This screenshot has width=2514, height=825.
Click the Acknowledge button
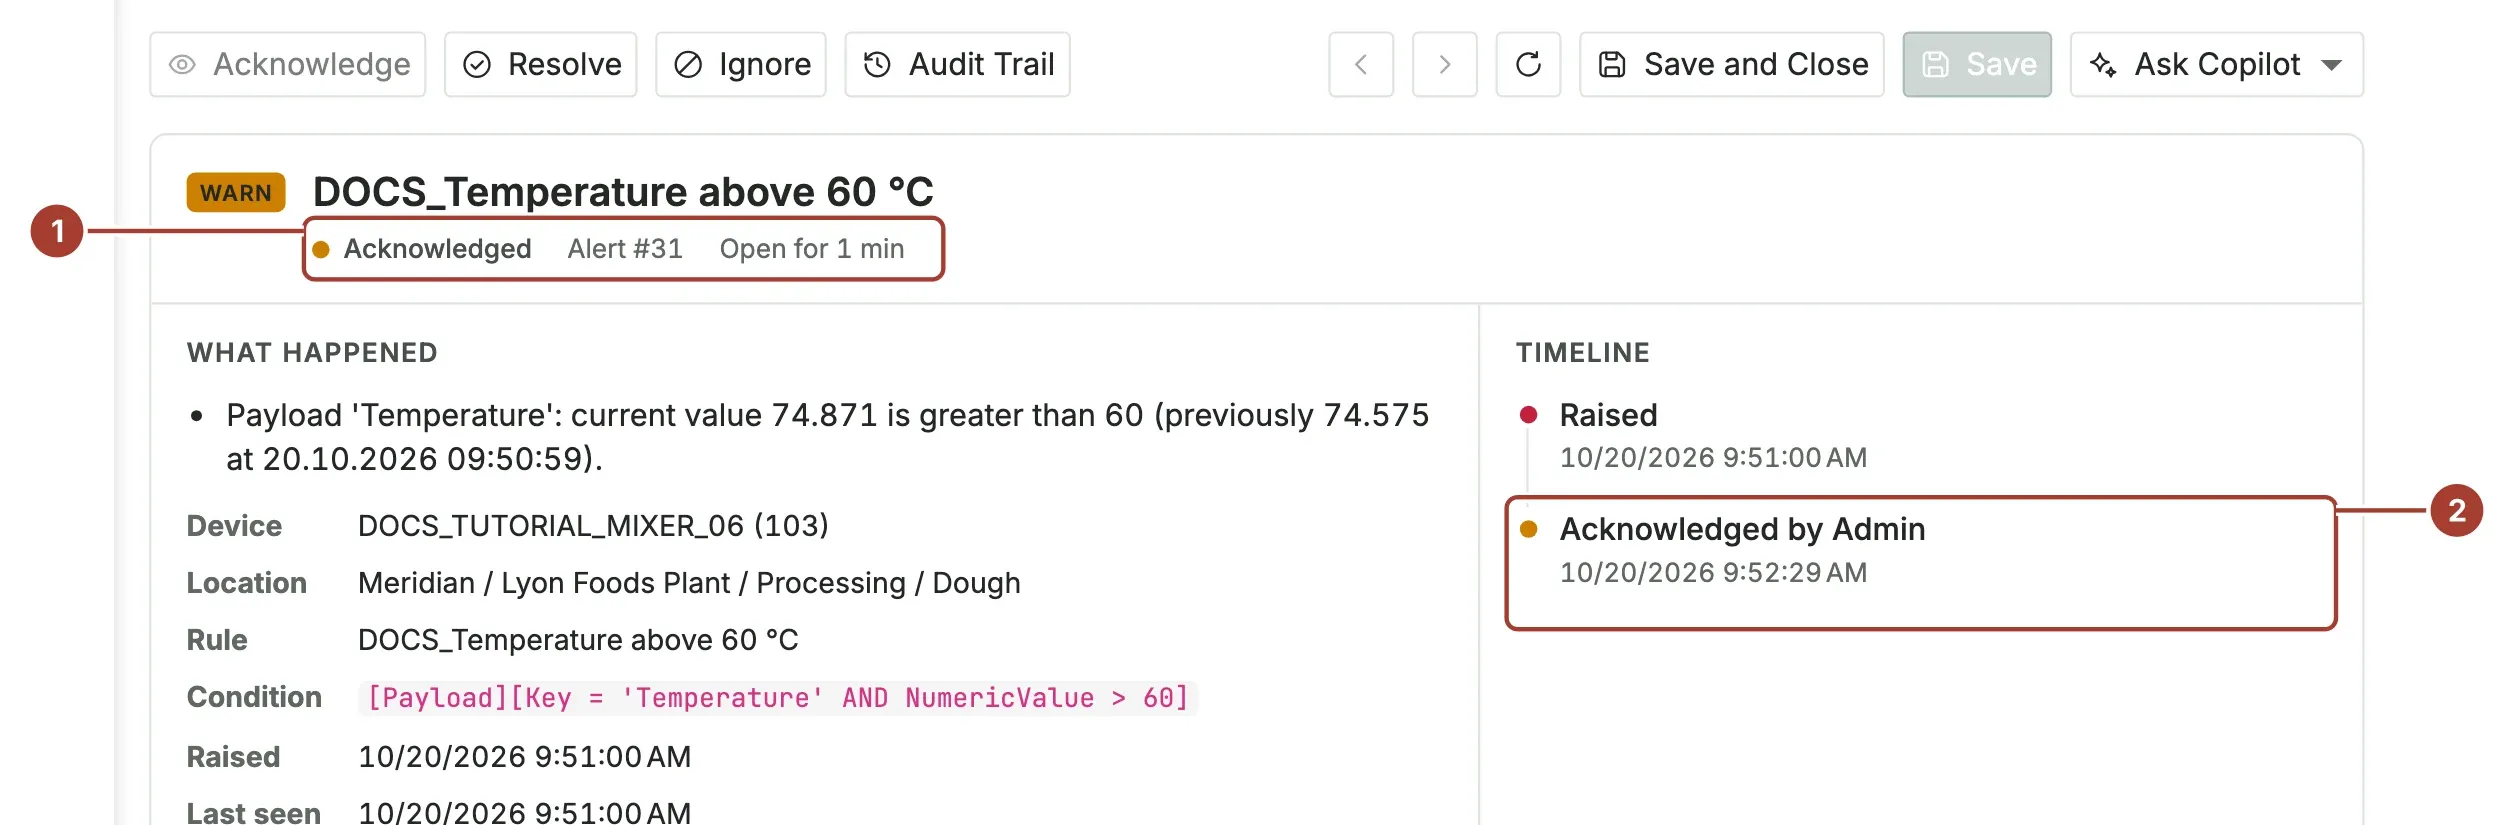288,65
